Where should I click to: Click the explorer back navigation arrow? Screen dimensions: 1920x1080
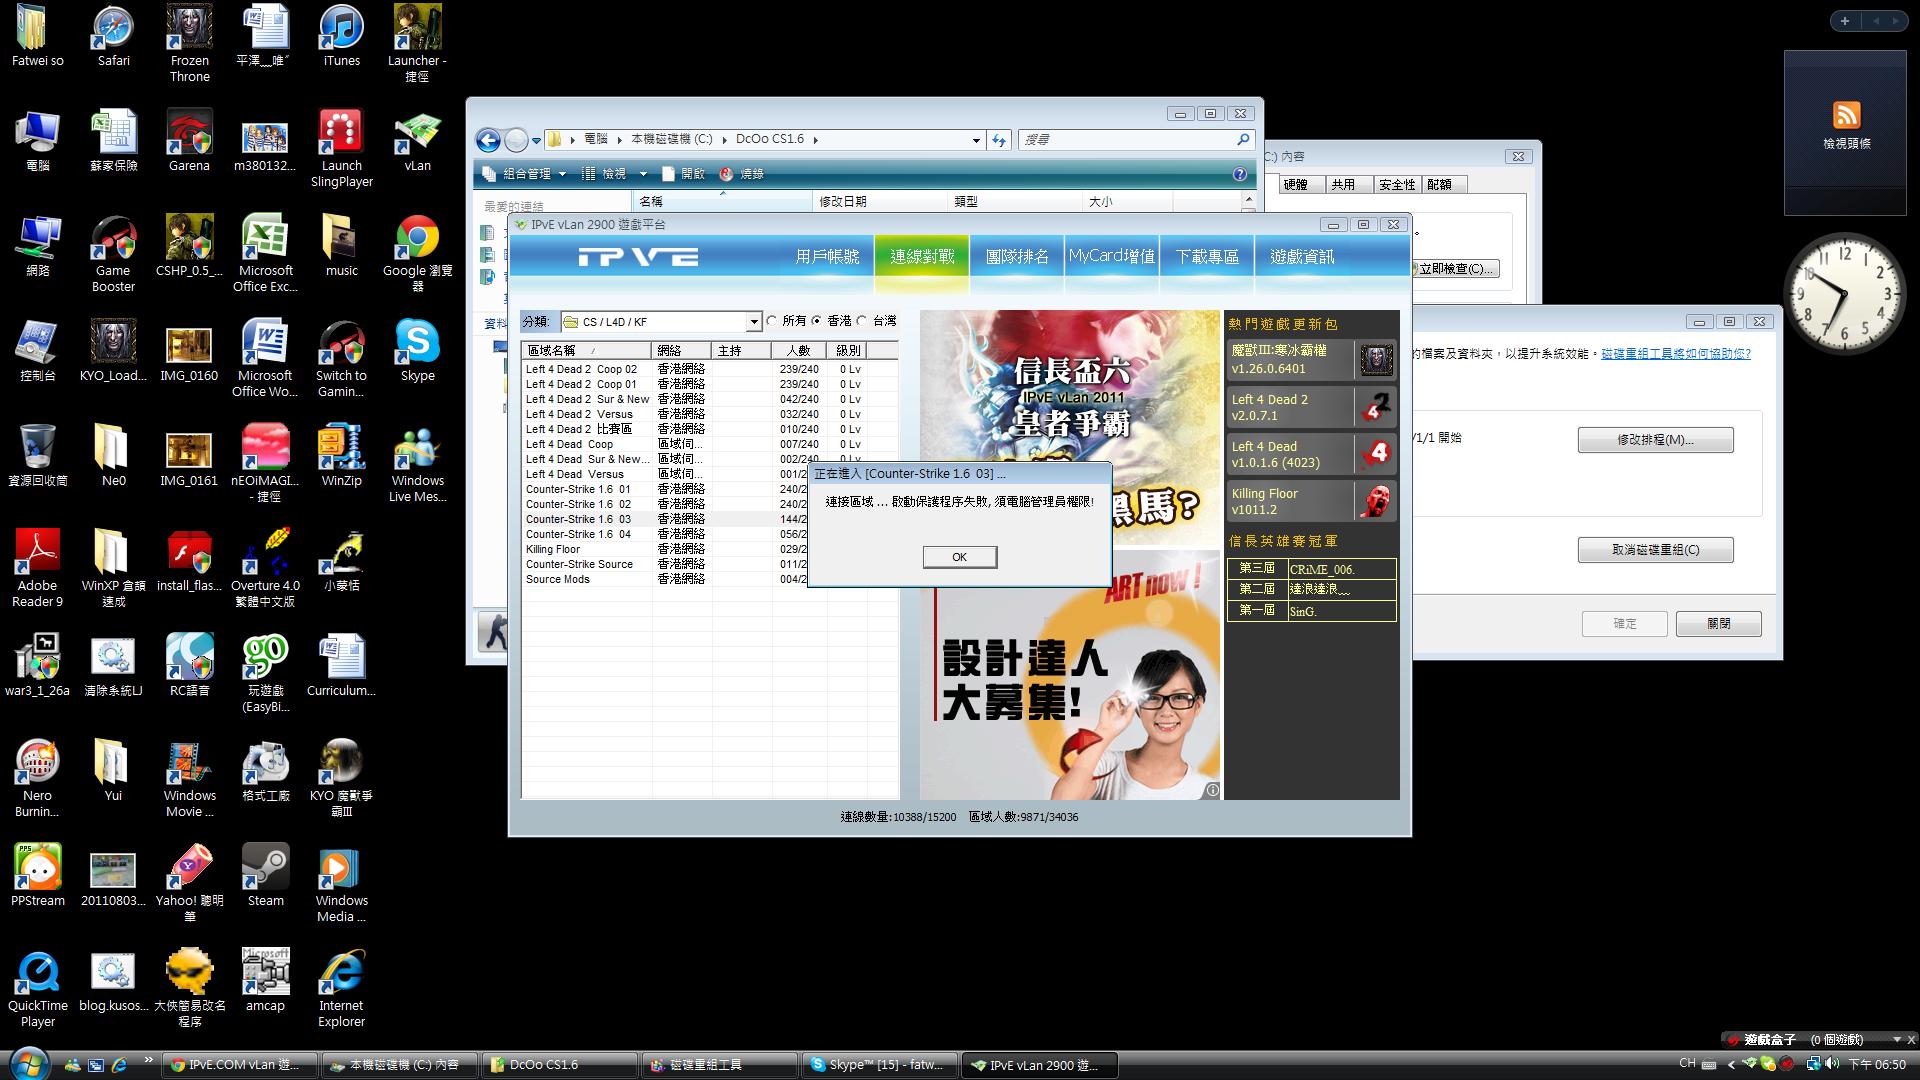(488, 140)
